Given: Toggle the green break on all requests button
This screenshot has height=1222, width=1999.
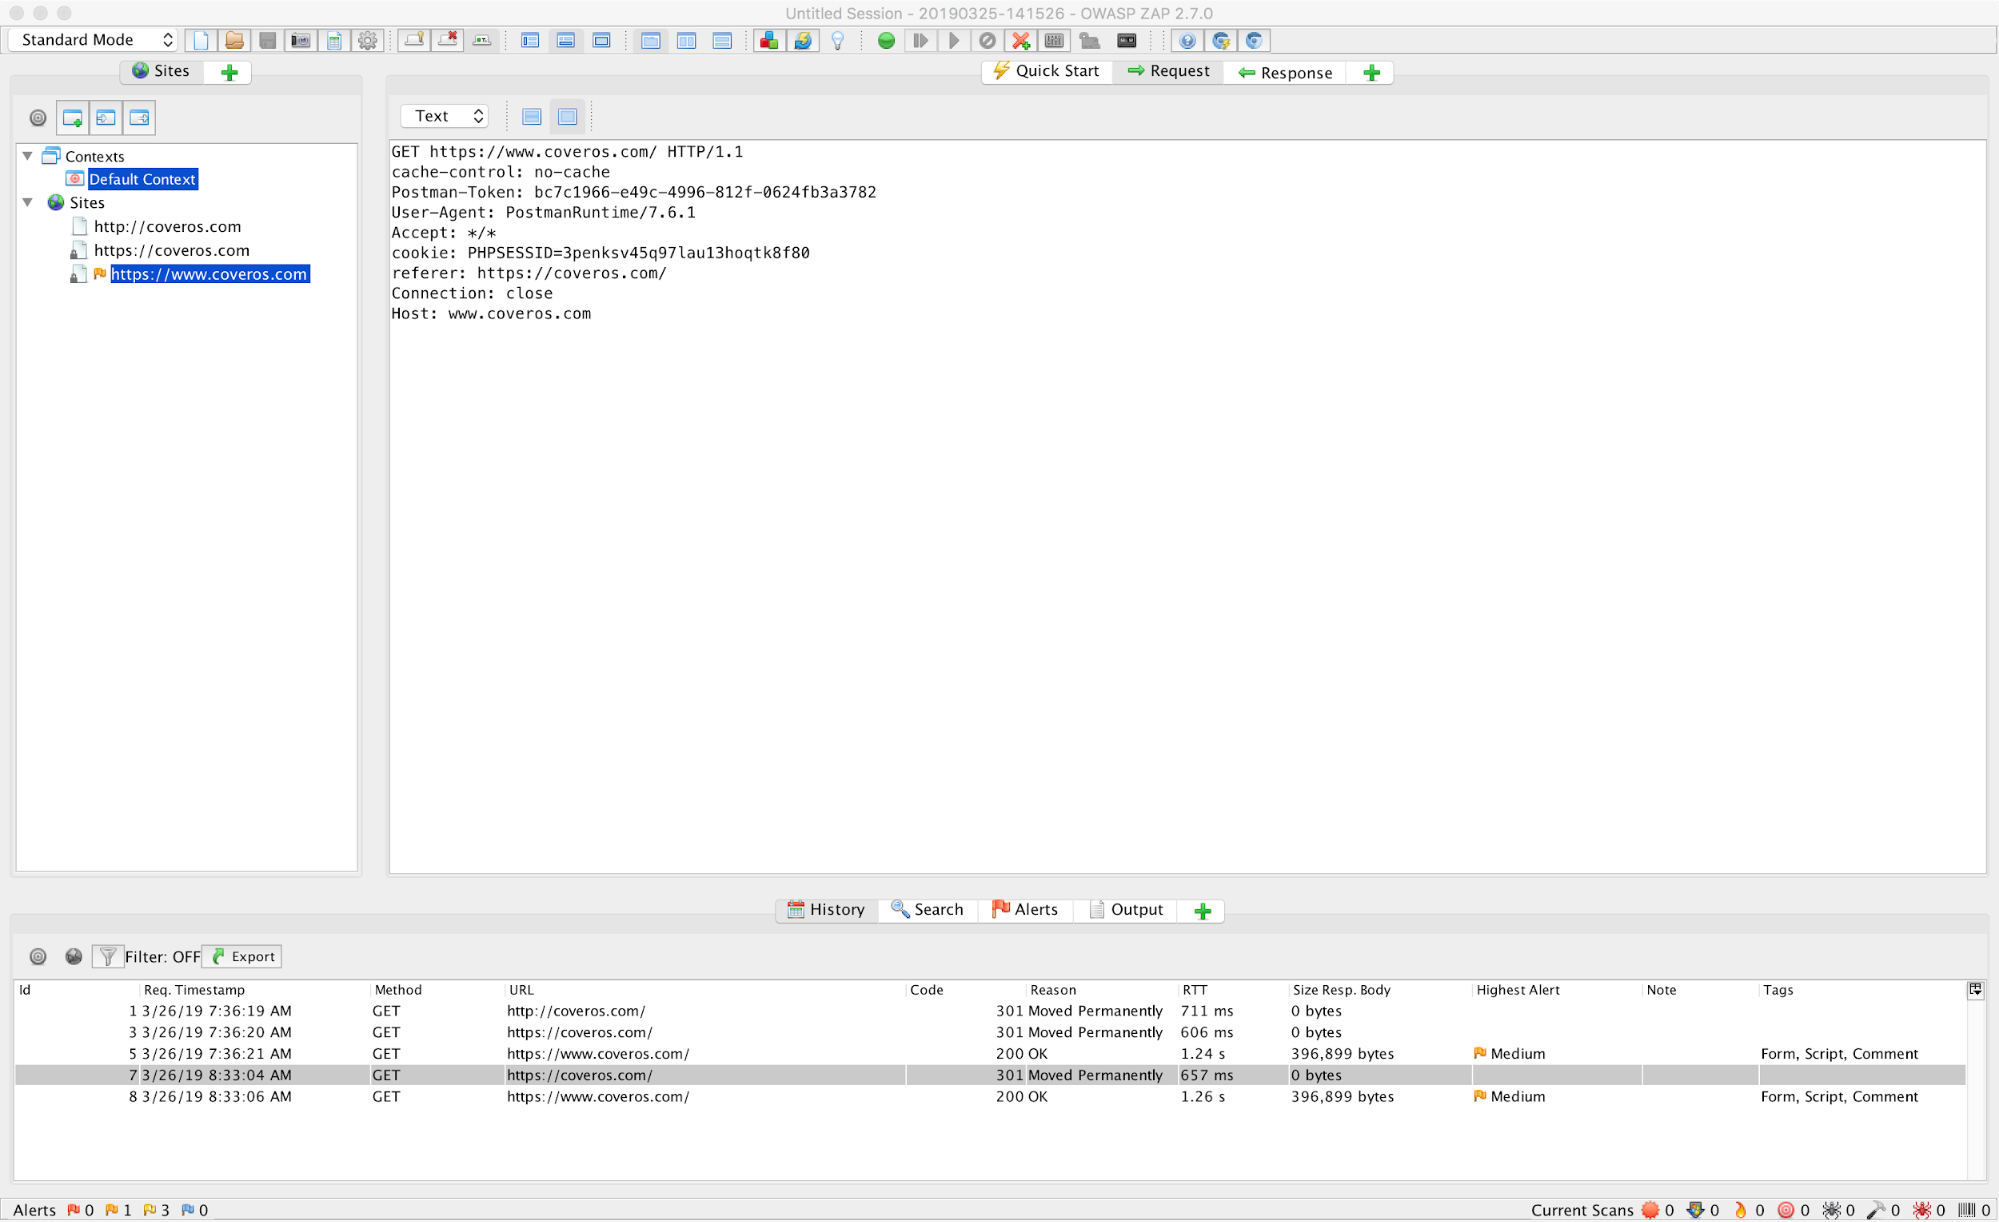Looking at the screenshot, I should pos(886,40).
